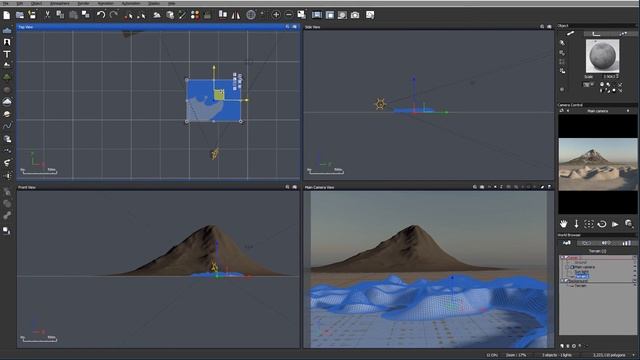Select the Plant tool in left toolbar
Screen dimensions: 640x360
(x=7, y=77)
